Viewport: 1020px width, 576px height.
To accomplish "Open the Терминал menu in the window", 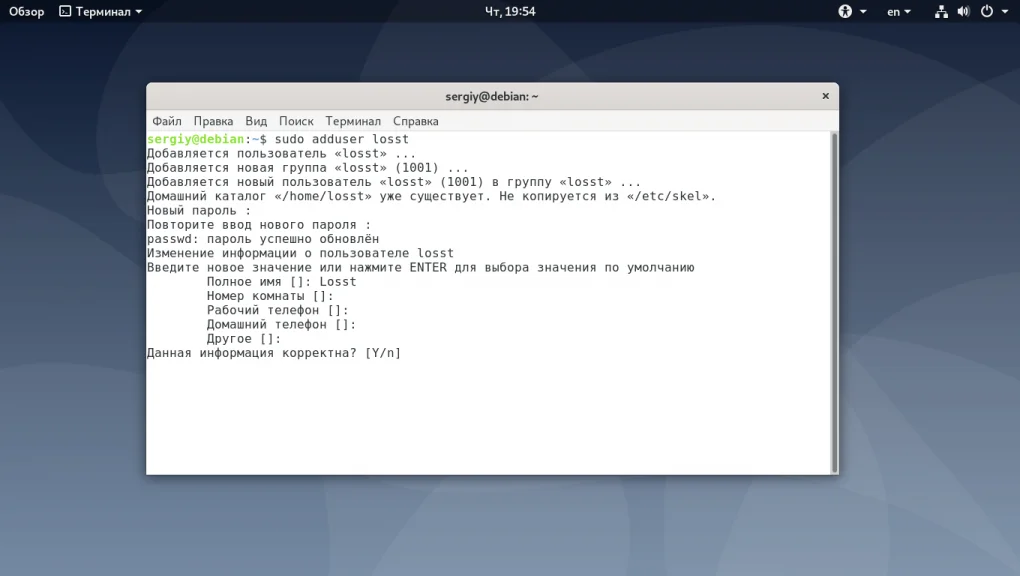I will coord(352,120).
